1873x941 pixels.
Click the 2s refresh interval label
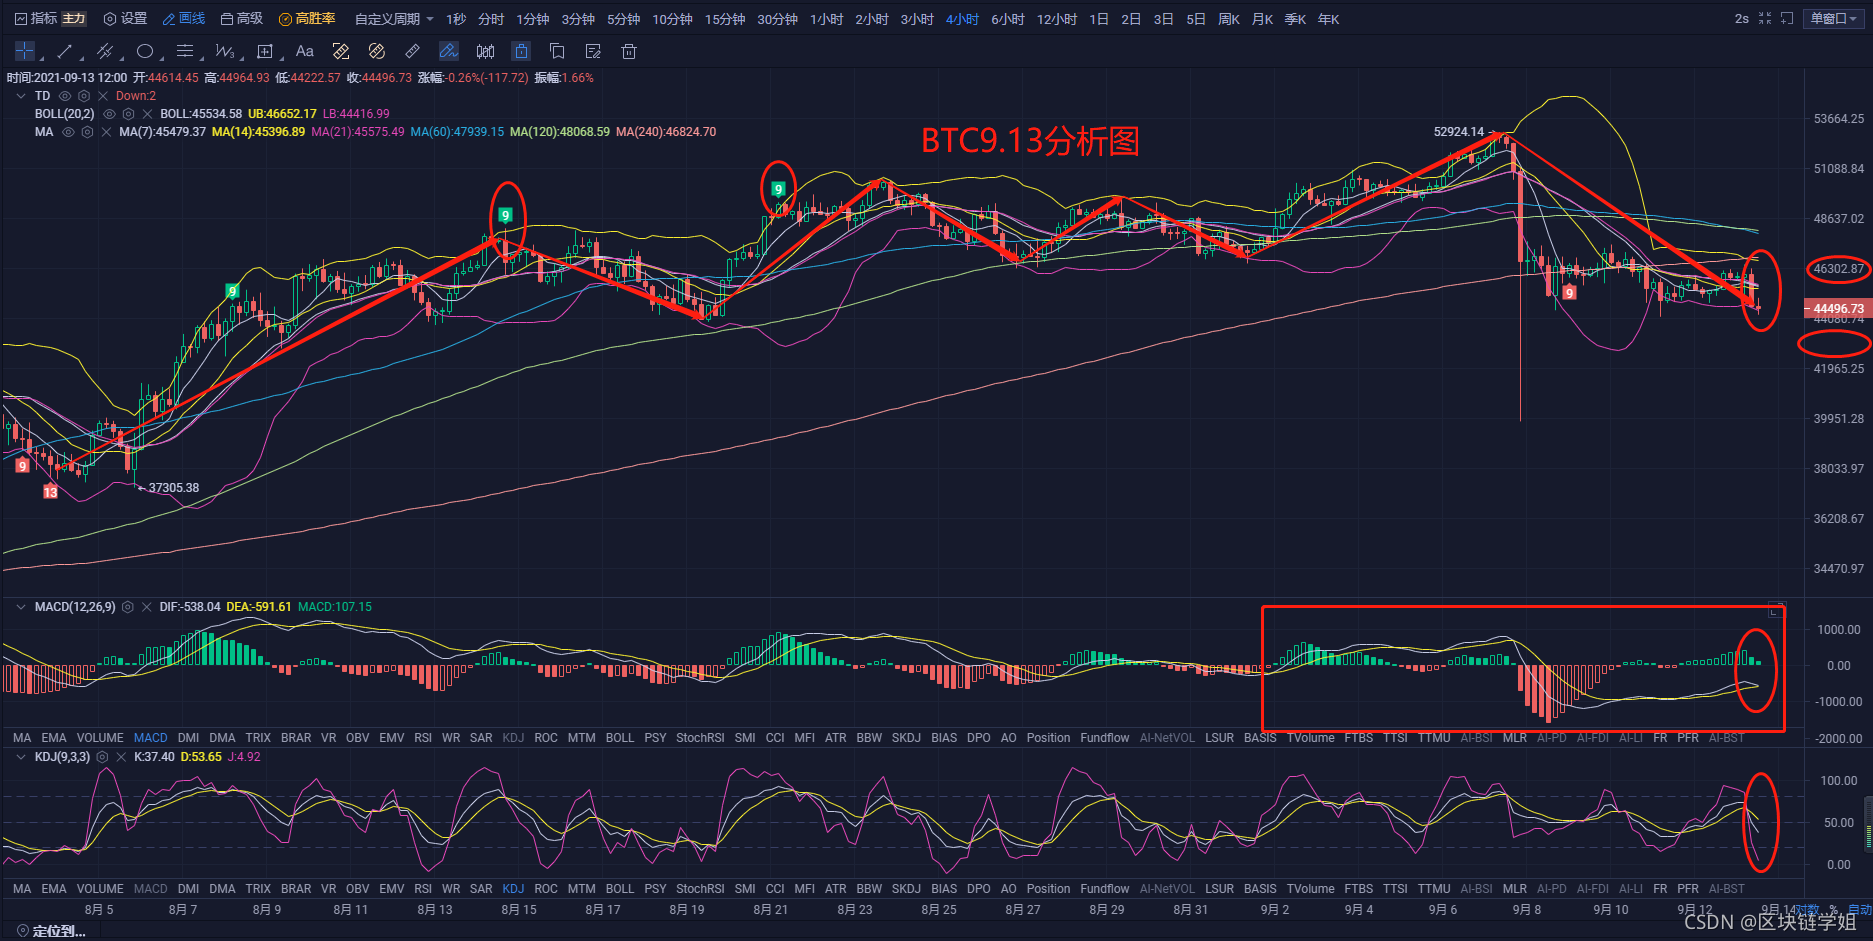pyautogui.click(x=1742, y=19)
